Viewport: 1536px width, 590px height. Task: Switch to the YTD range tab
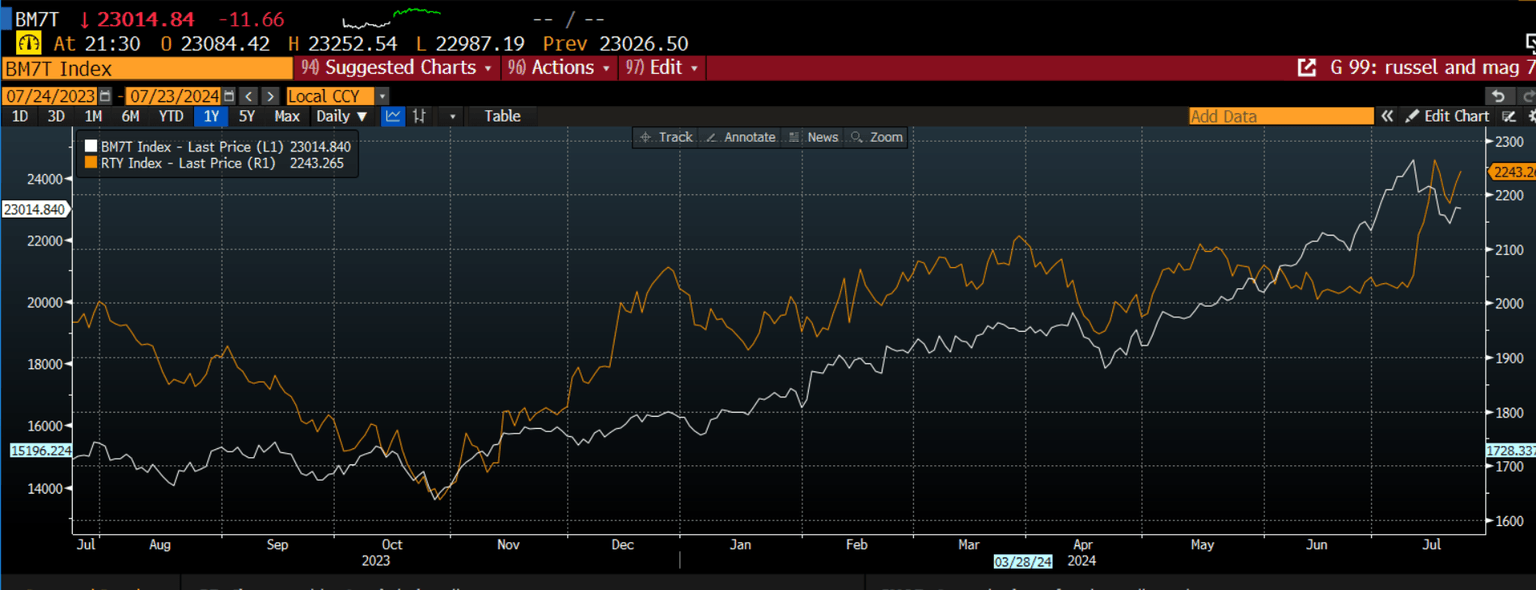[x=171, y=116]
